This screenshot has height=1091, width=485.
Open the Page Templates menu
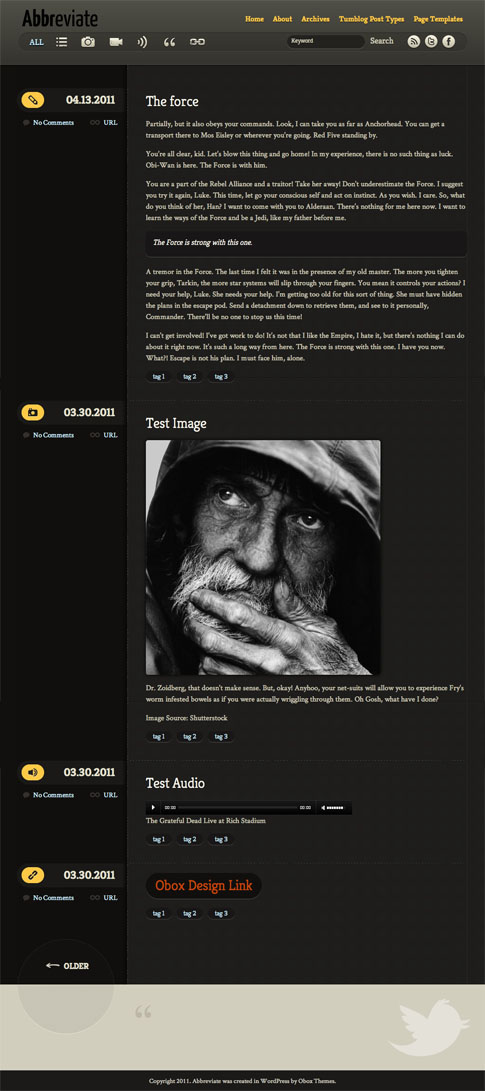(438, 19)
